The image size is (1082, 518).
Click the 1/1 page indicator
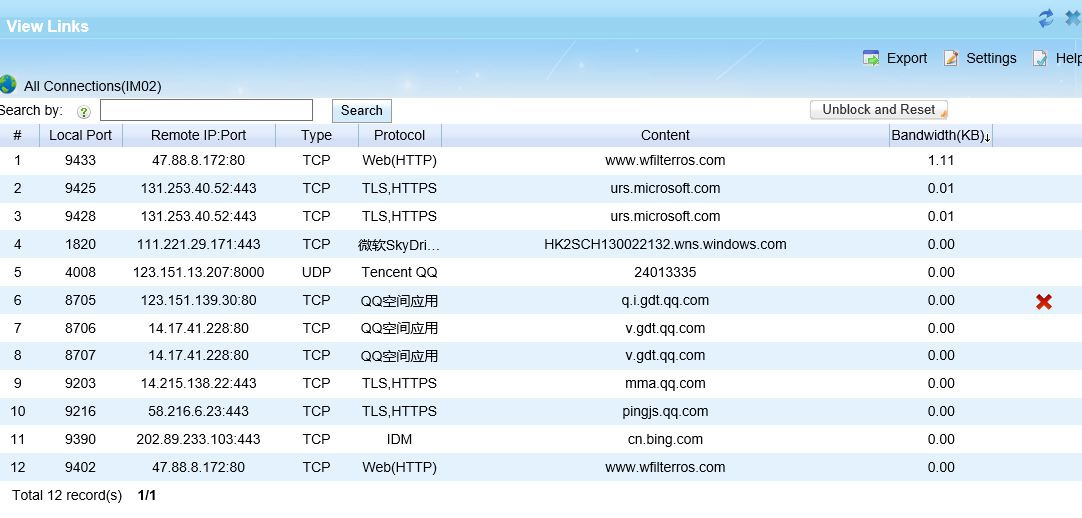tap(147, 495)
